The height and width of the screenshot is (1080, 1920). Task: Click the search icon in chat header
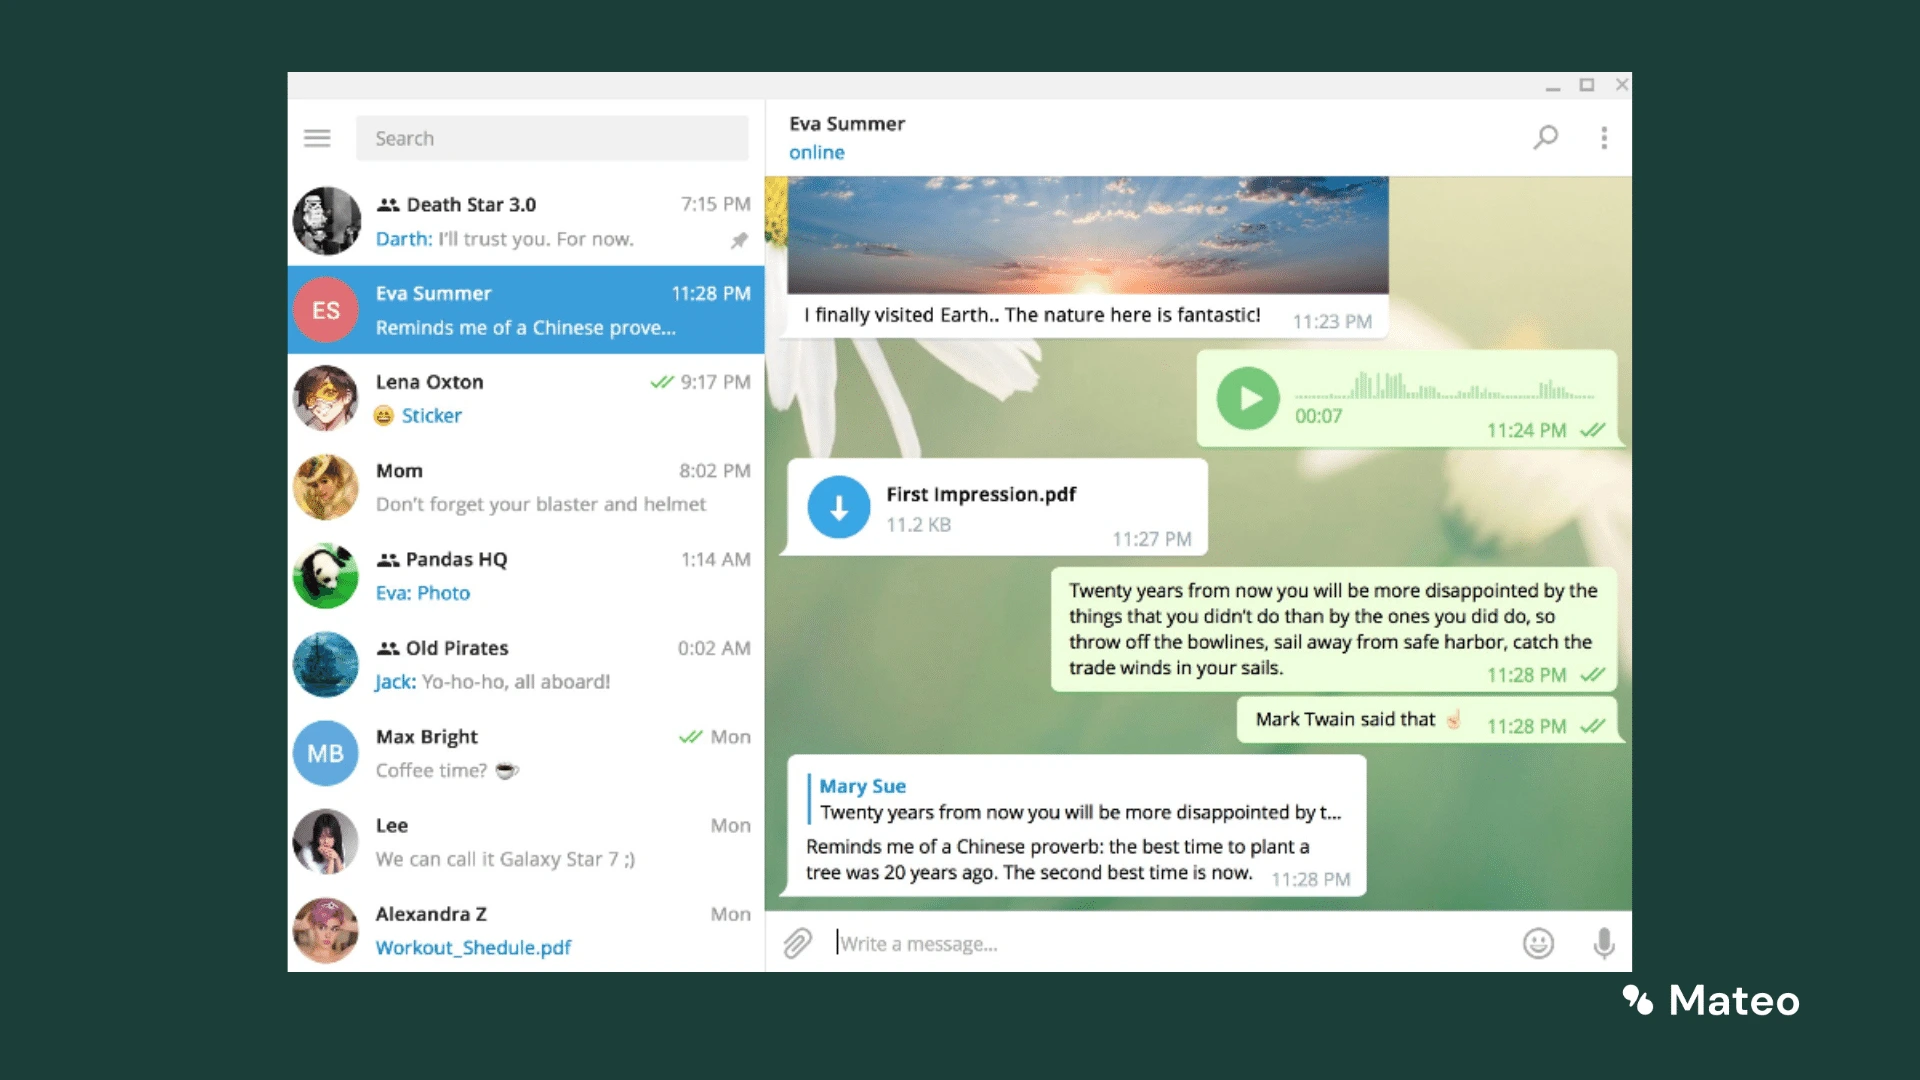click(1547, 136)
